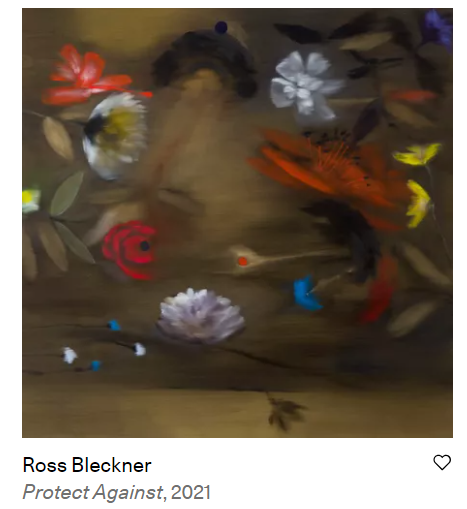
Task: Click the dark arch shape near the top
Action: click(205, 60)
